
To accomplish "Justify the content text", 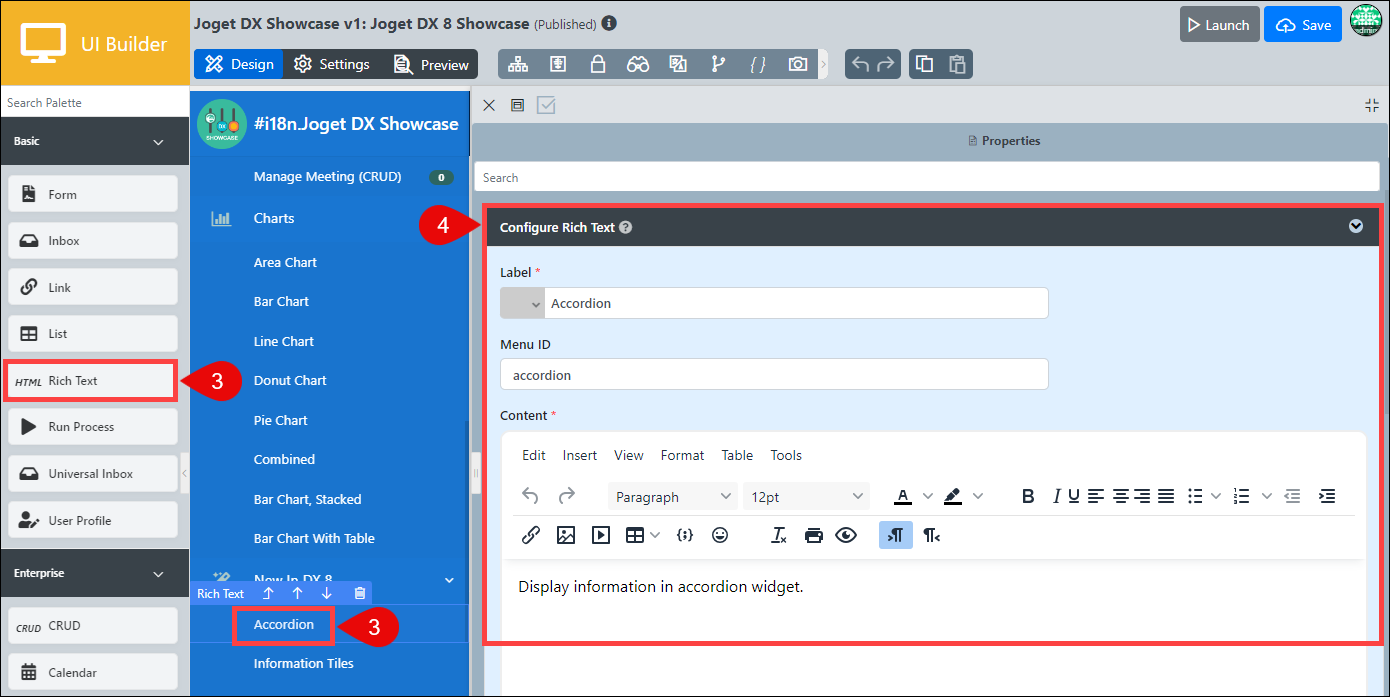I will (1166, 496).
